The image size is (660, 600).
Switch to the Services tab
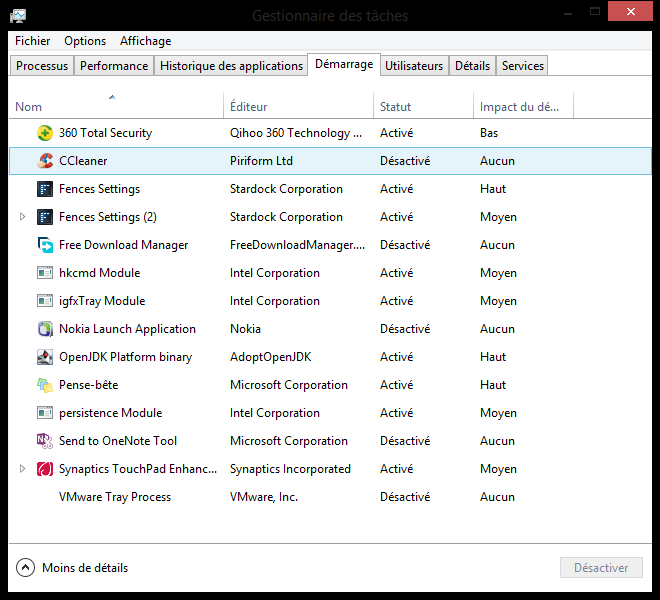click(522, 66)
